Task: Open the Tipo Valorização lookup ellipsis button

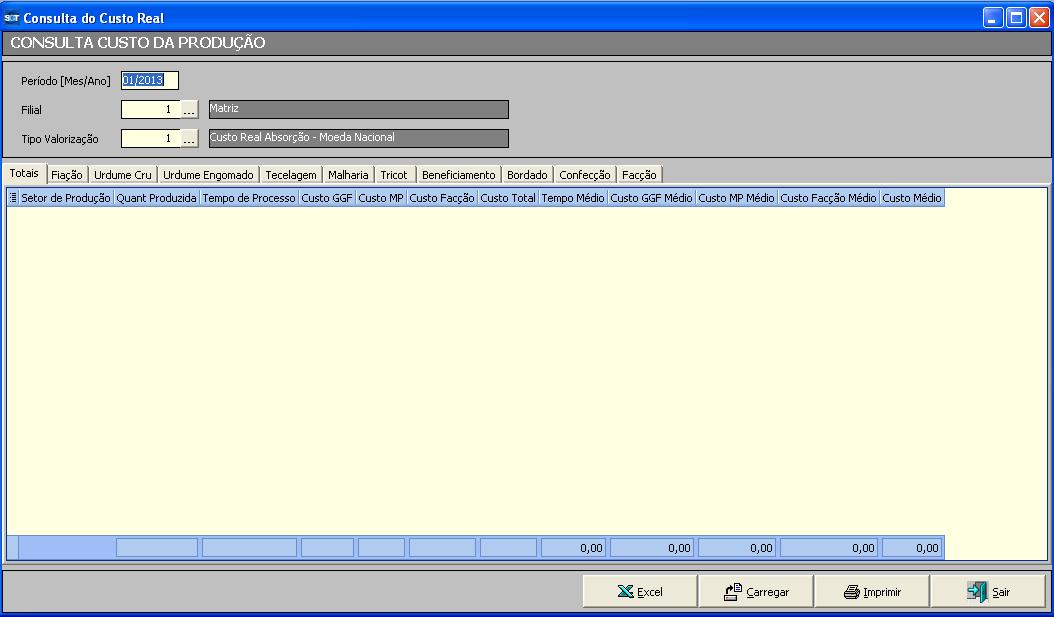Action: click(x=190, y=139)
